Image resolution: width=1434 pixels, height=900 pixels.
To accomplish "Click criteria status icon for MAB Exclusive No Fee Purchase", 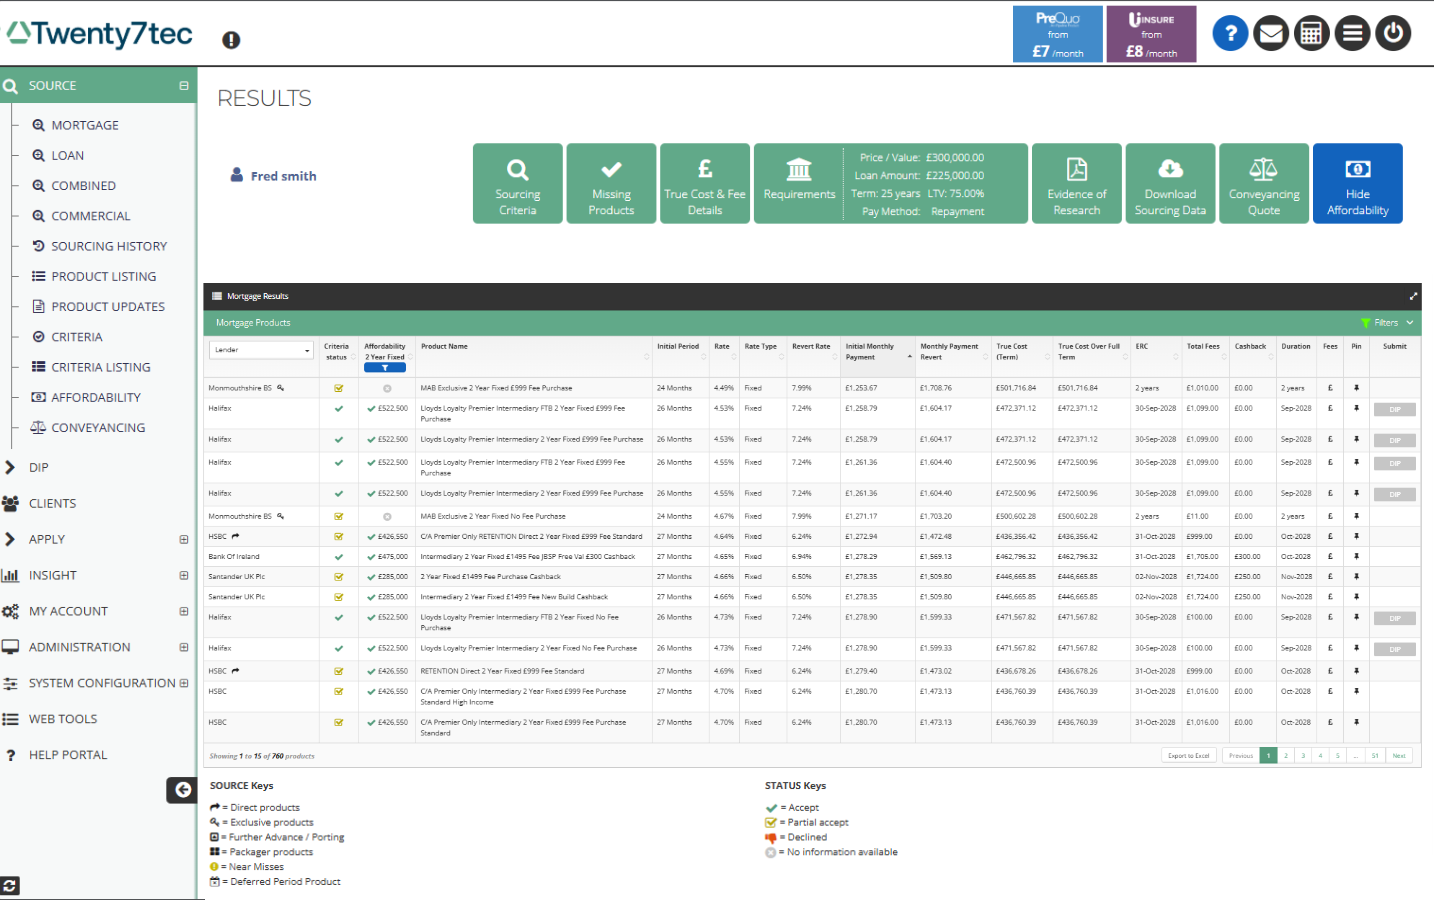I will coord(339,517).
